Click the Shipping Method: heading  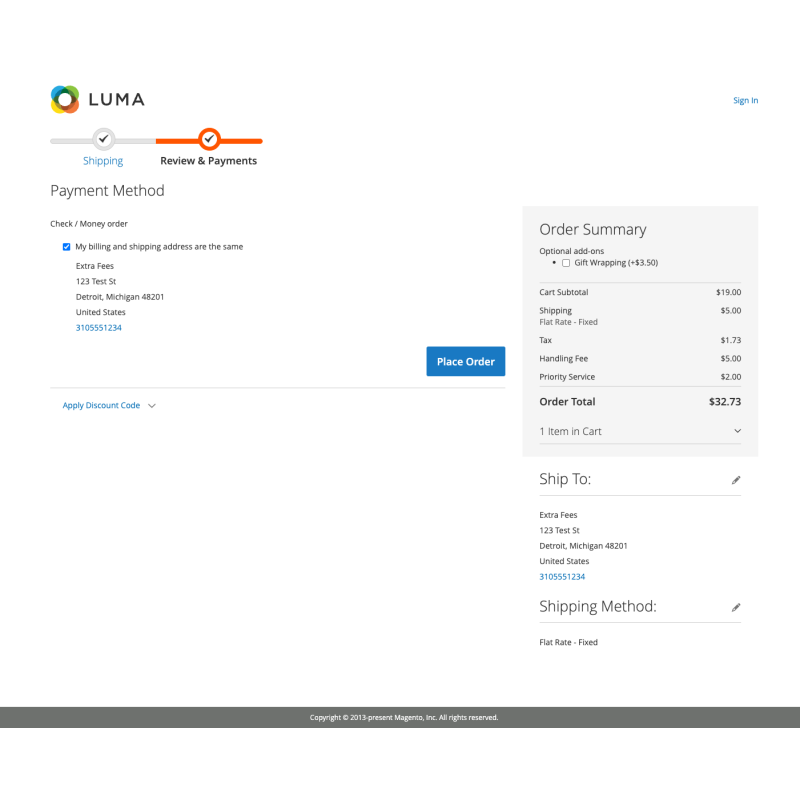click(598, 606)
